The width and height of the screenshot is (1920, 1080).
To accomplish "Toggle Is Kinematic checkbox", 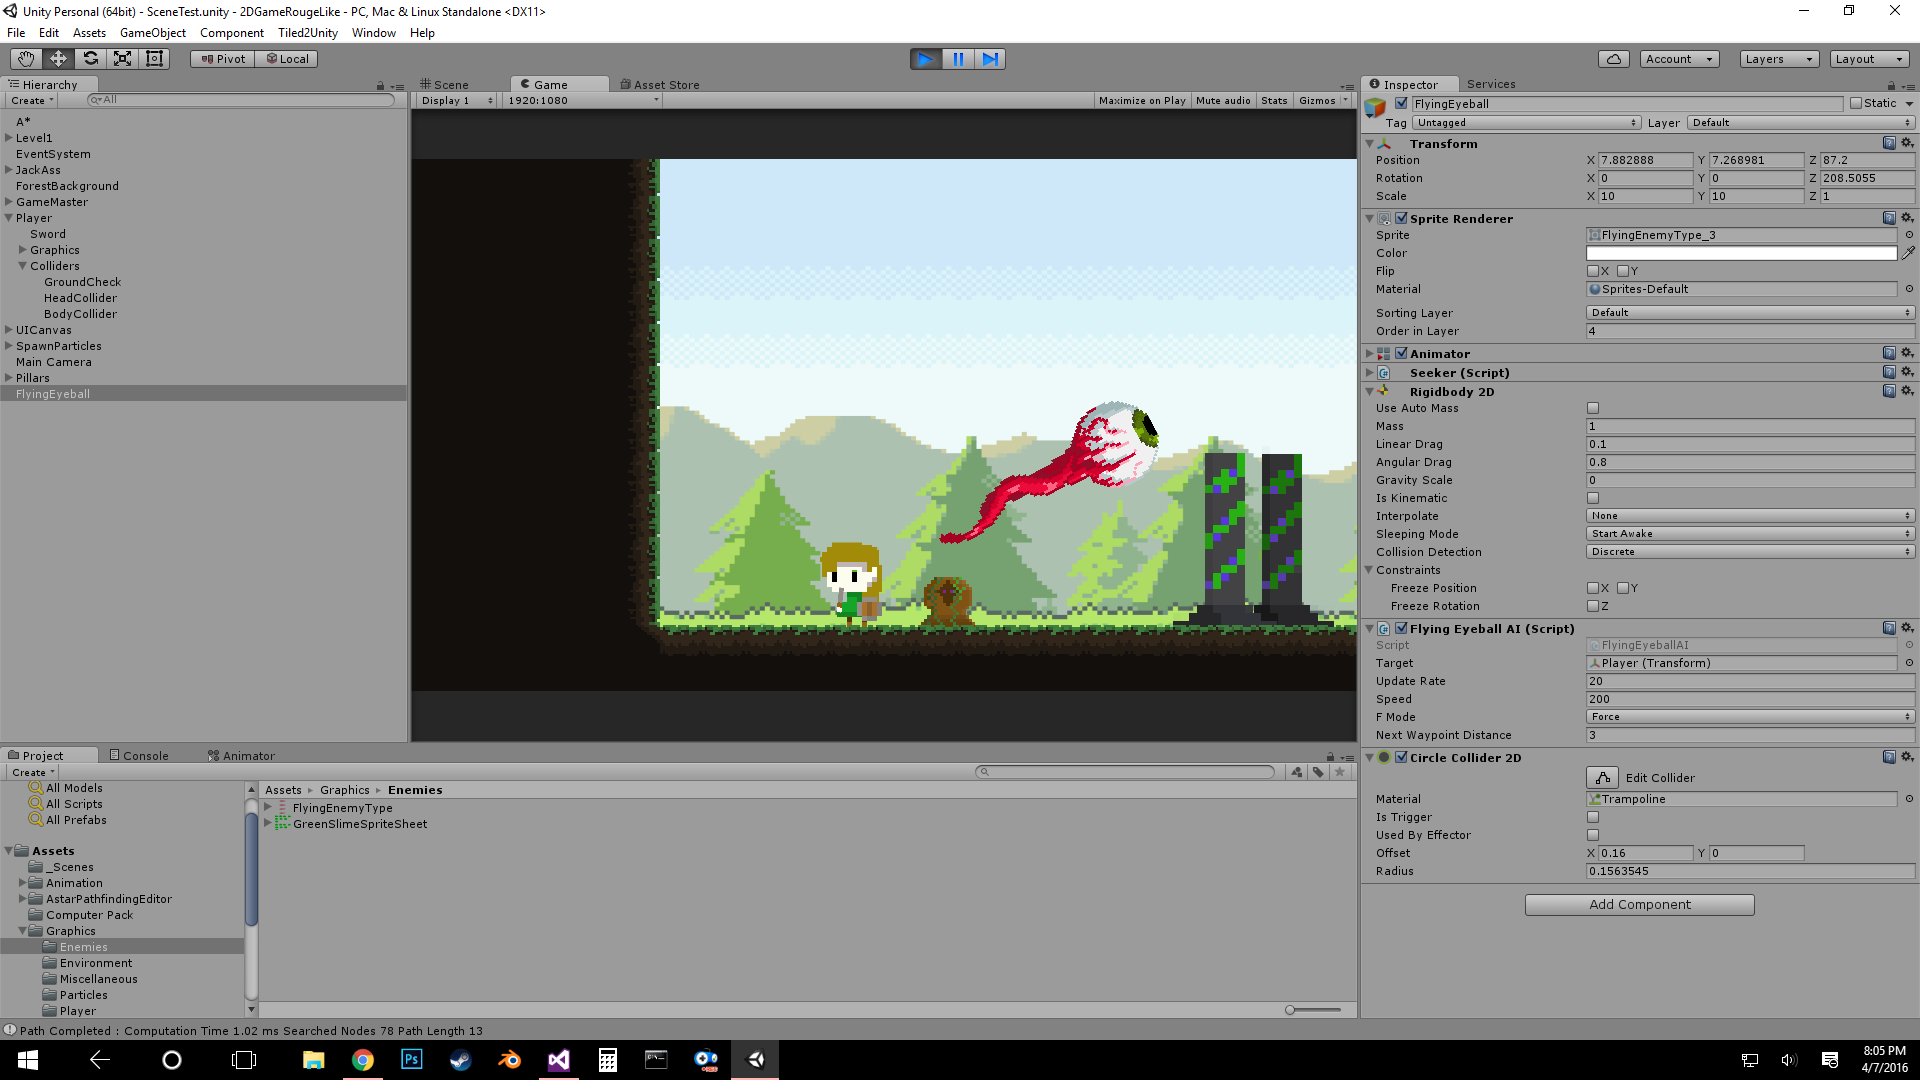I will tap(1593, 498).
